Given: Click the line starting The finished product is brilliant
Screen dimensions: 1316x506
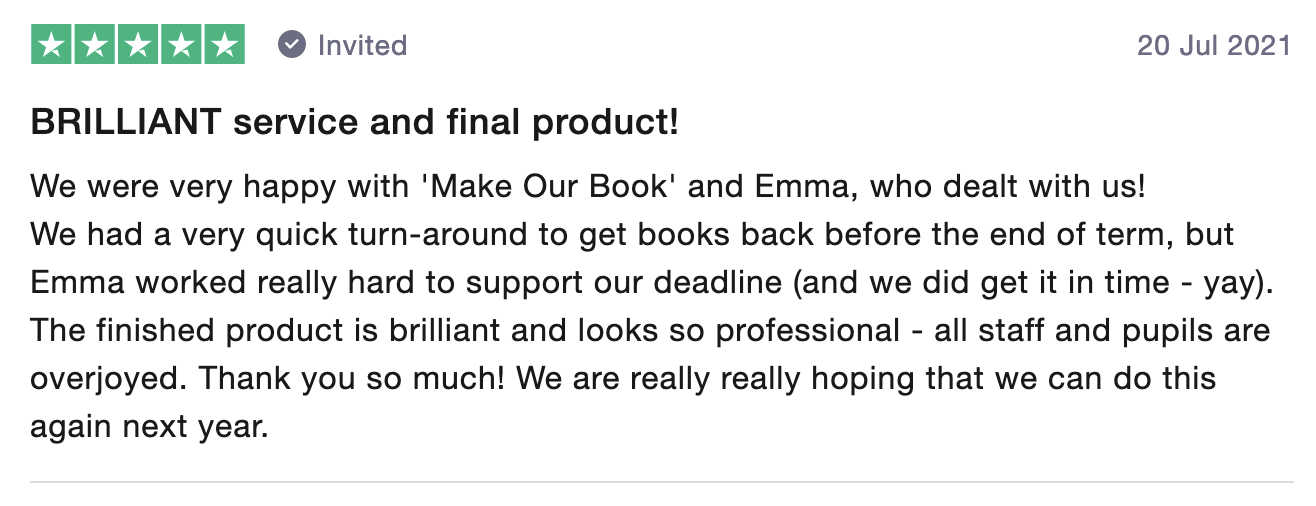Looking at the screenshot, I should pos(651,331).
